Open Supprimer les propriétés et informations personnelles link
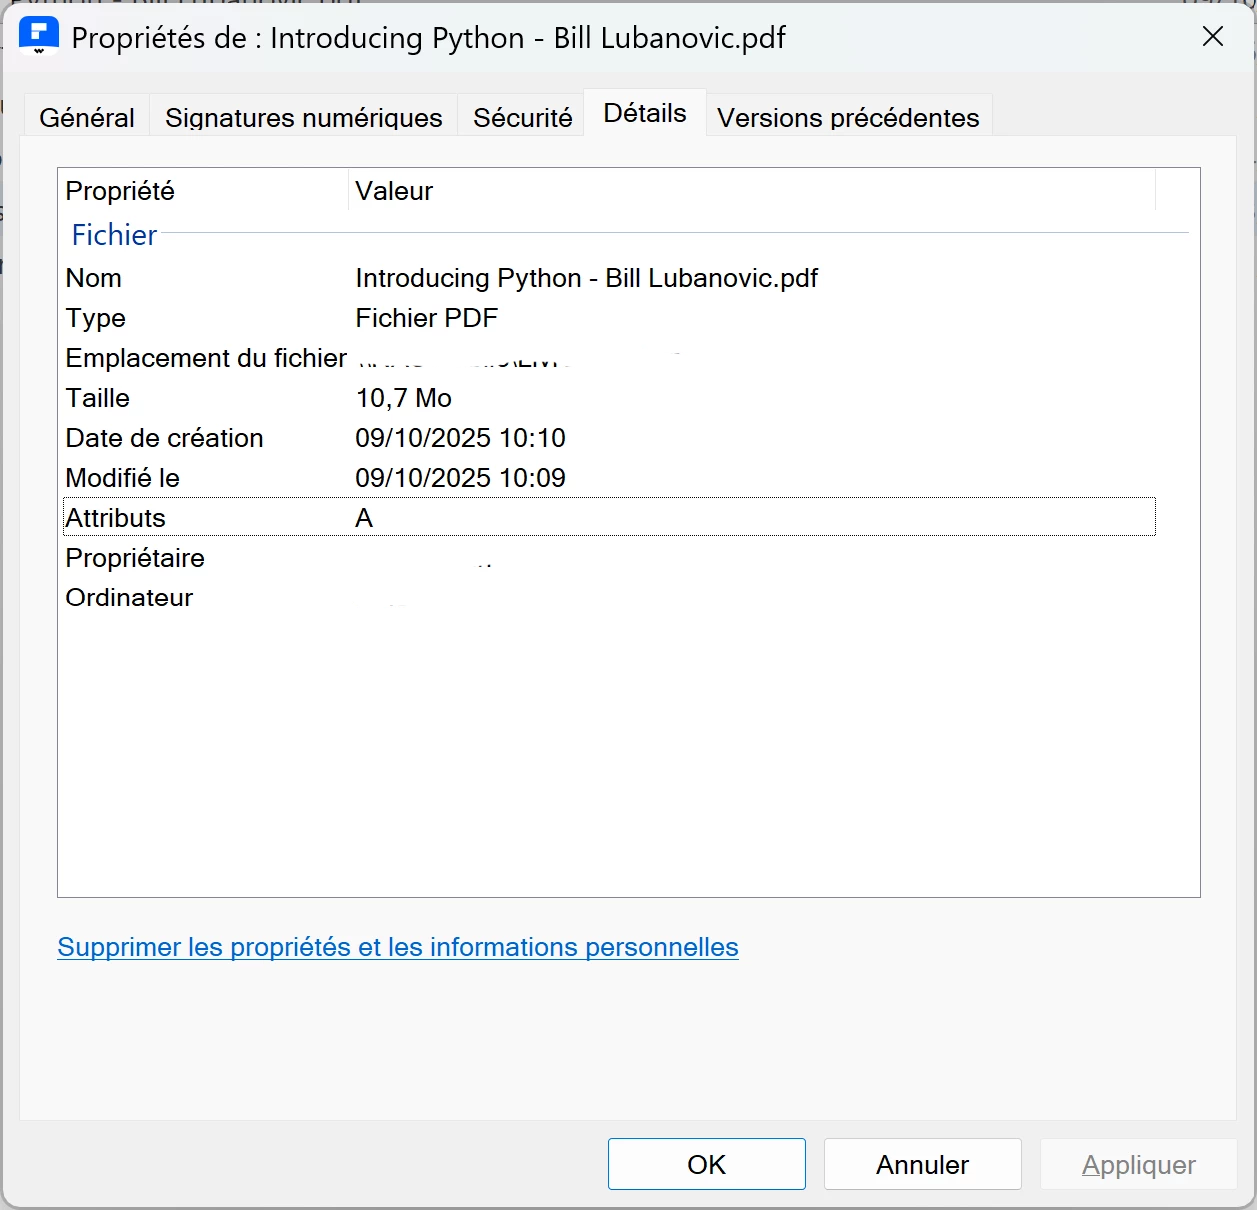 (x=398, y=947)
